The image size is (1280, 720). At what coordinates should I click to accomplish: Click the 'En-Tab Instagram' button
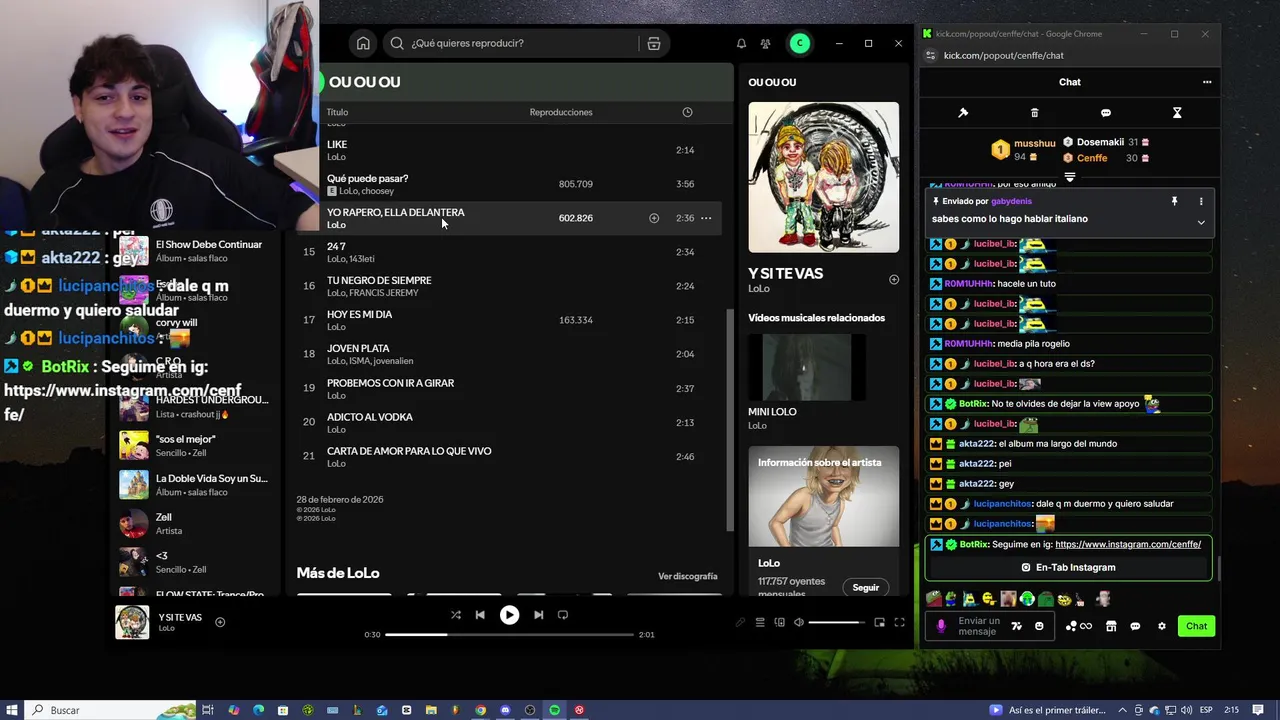point(1069,567)
